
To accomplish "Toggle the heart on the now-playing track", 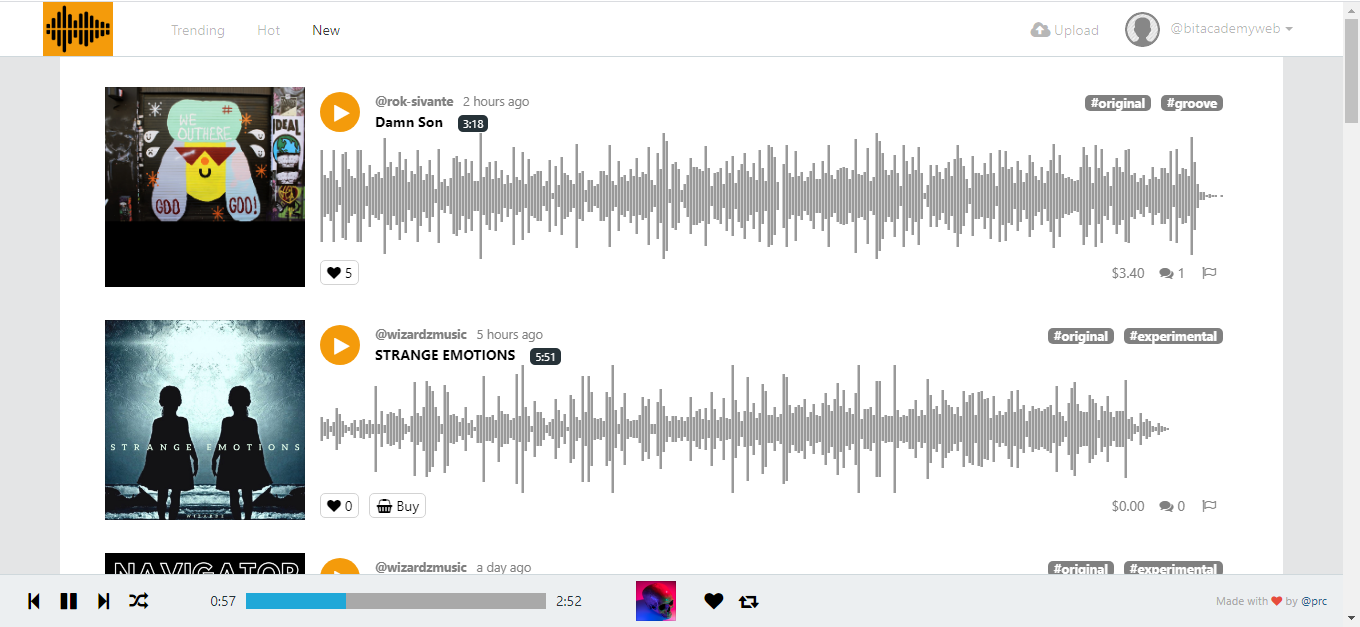I will click(x=713, y=601).
